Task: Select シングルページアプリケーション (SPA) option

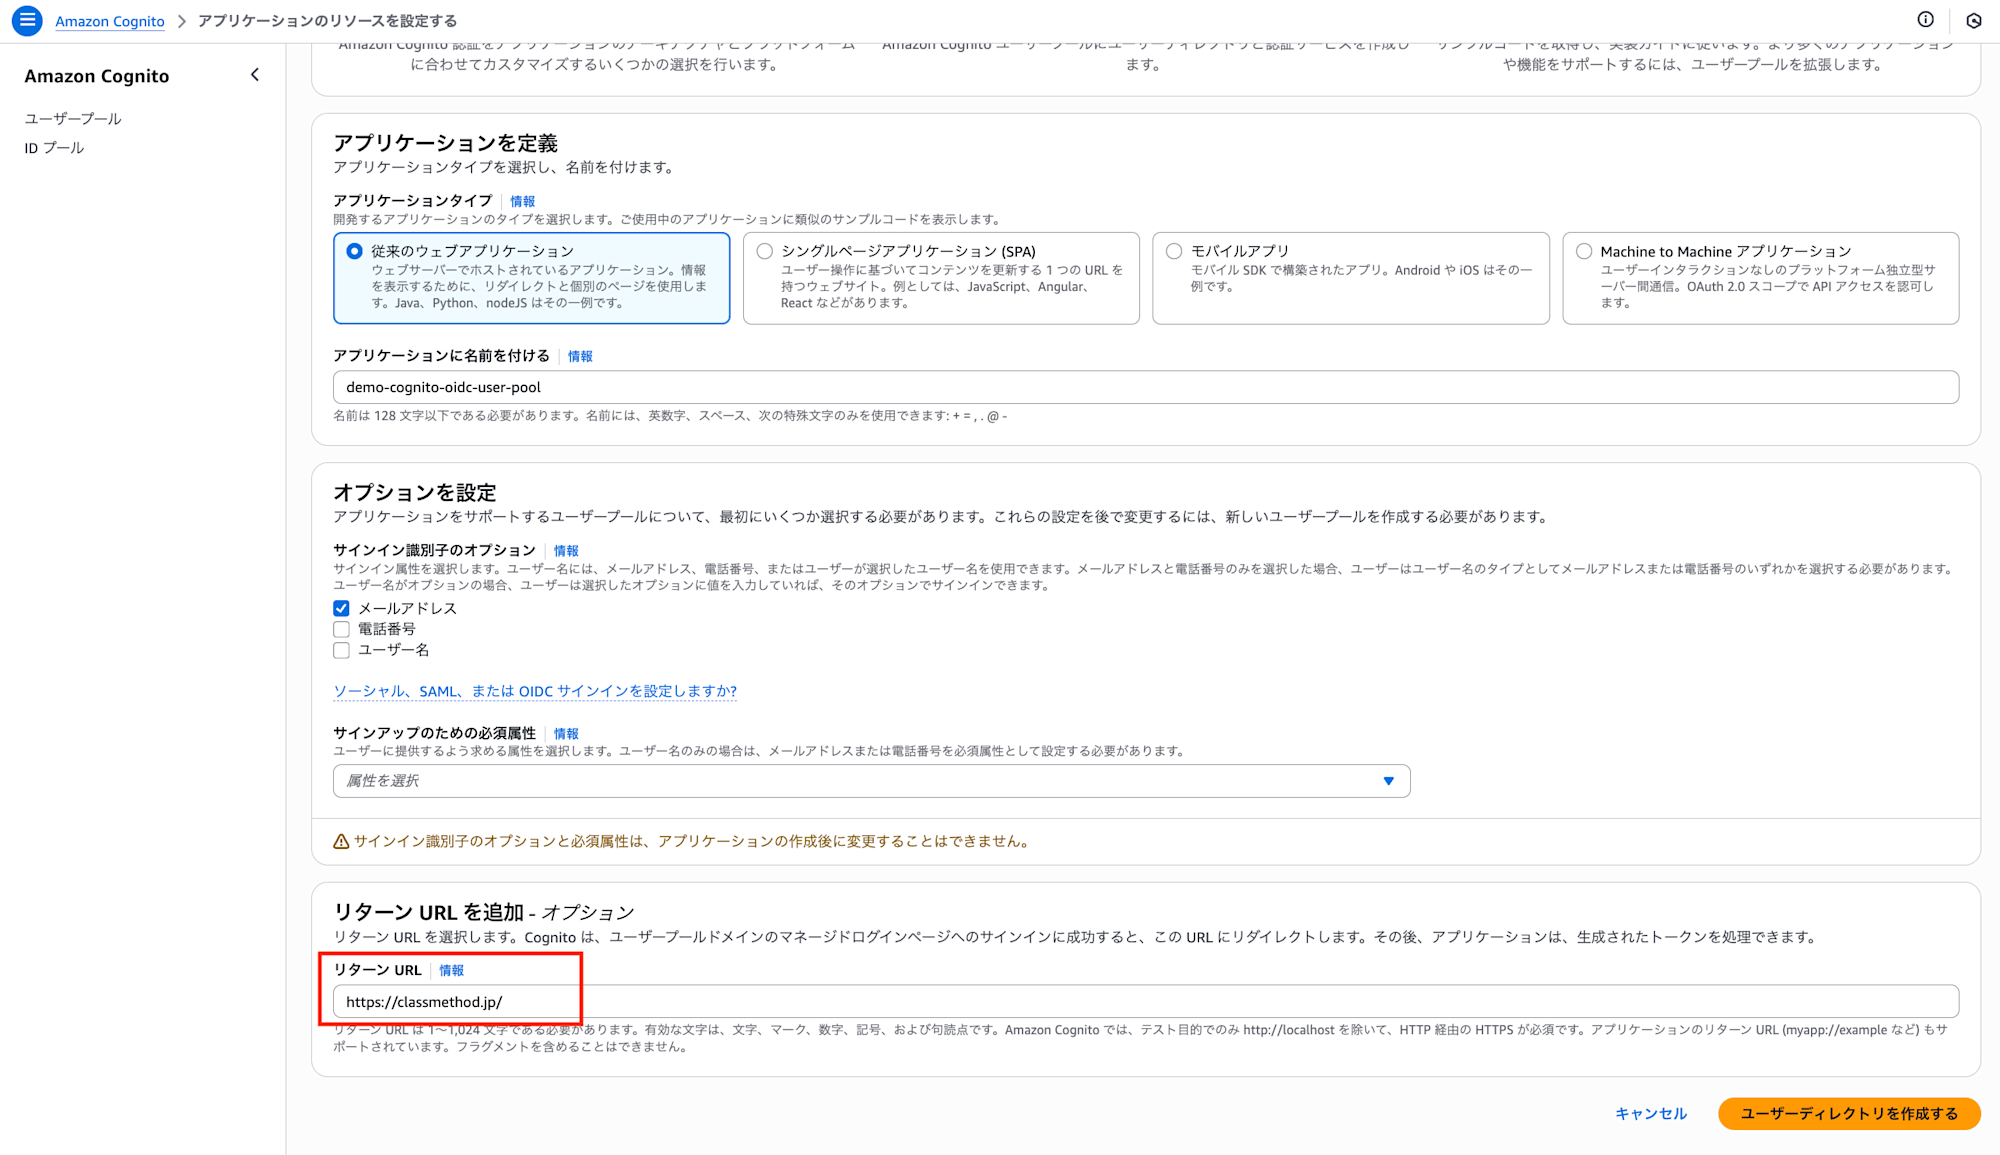Action: (765, 251)
